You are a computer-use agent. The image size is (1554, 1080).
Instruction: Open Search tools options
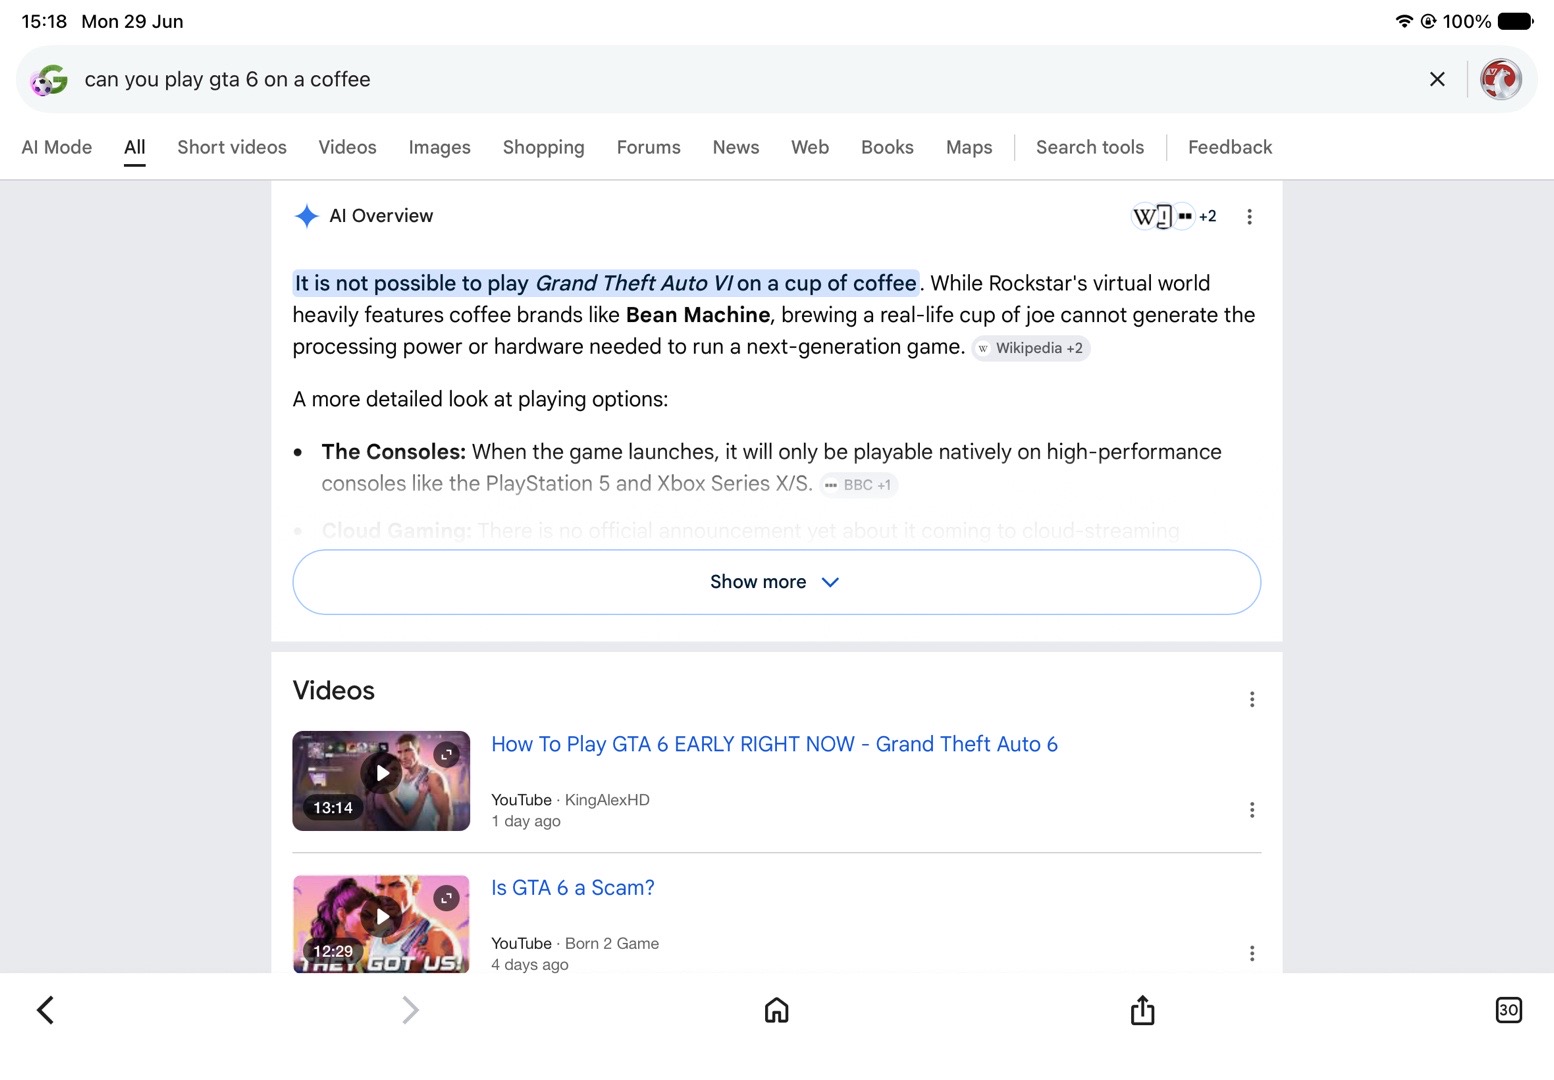(1089, 147)
